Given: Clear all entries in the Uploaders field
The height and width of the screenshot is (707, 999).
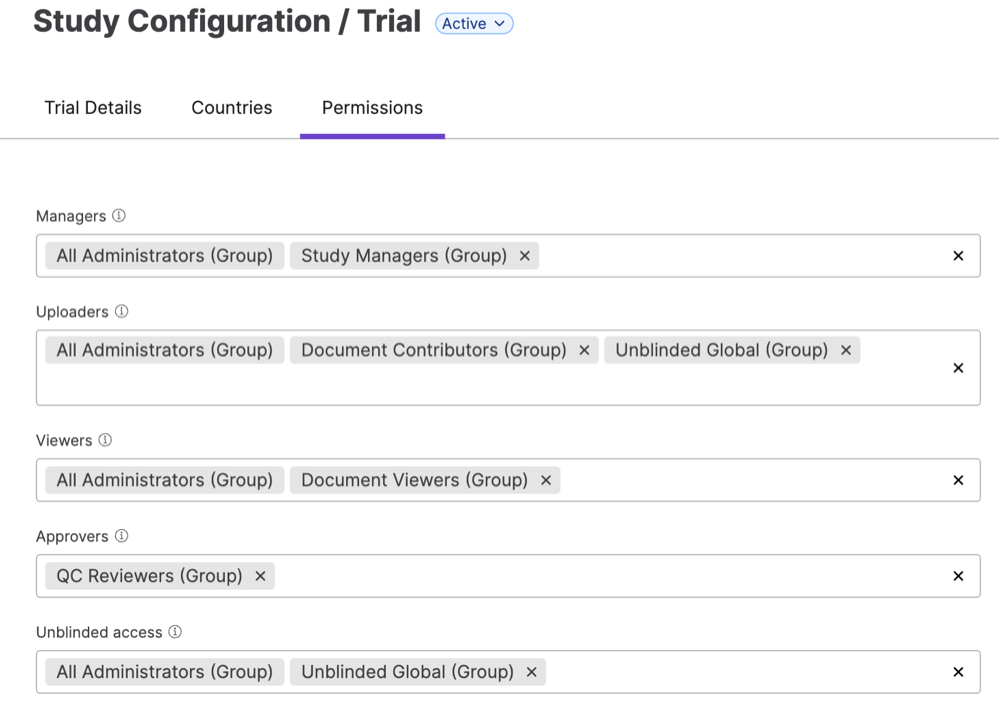Looking at the screenshot, I should point(958,368).
